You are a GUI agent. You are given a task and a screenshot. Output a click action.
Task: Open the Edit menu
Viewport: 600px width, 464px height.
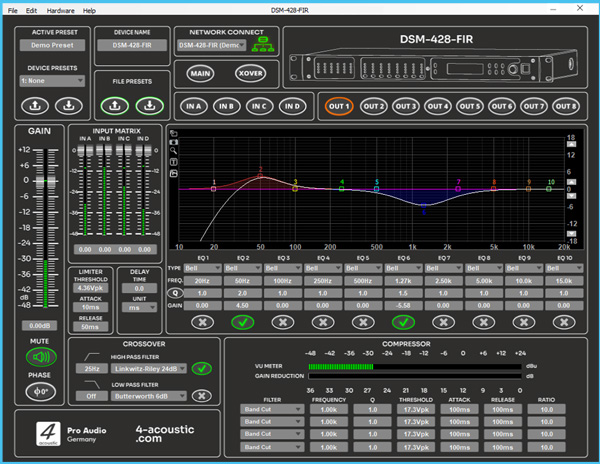click(33, 10)
